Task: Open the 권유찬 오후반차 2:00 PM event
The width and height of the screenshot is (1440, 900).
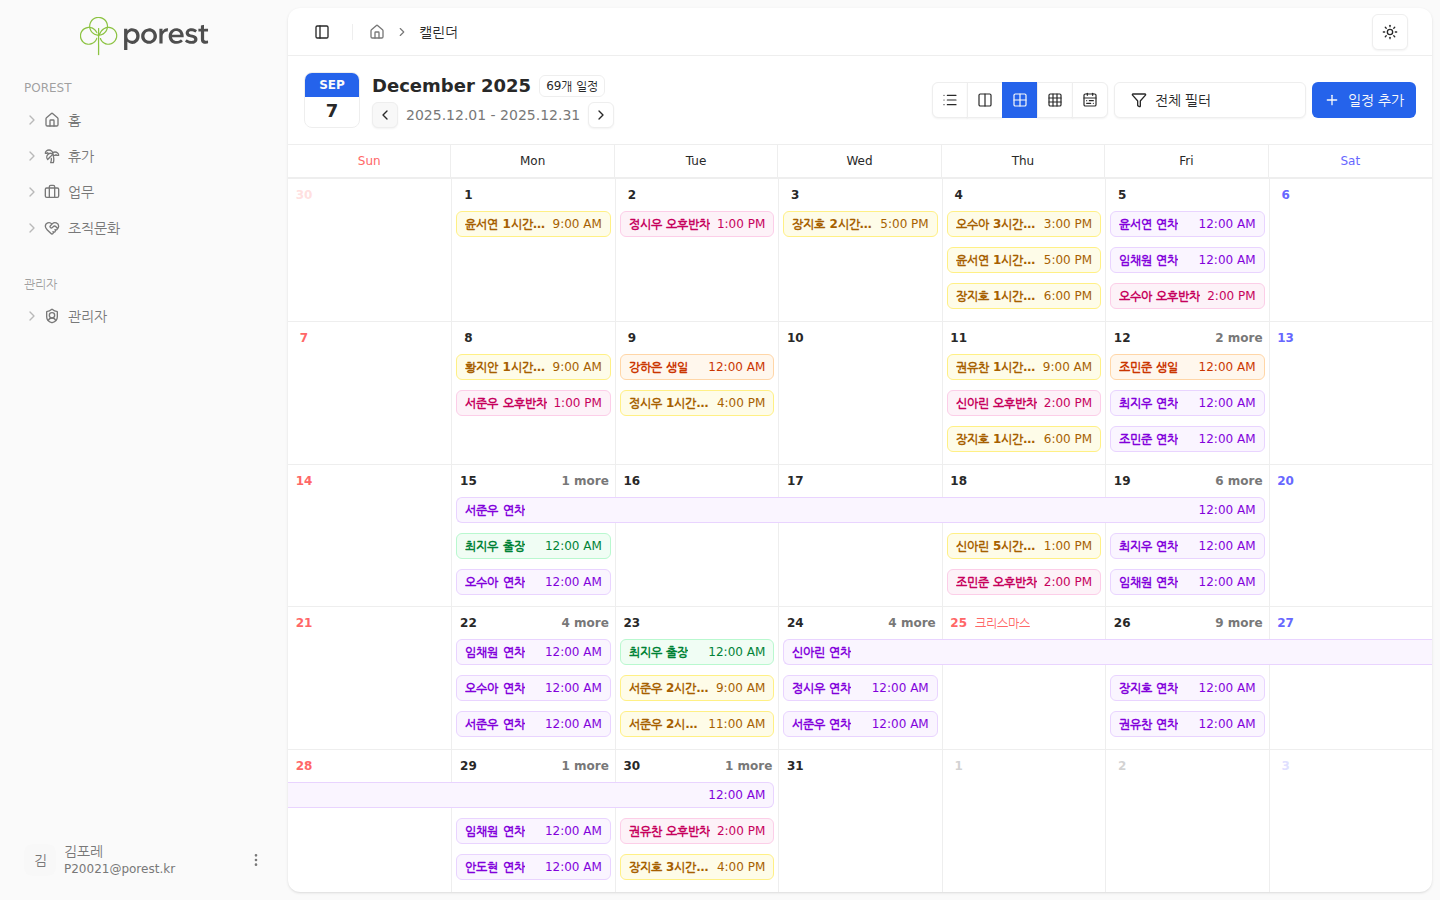Action: tap(697, 831)
